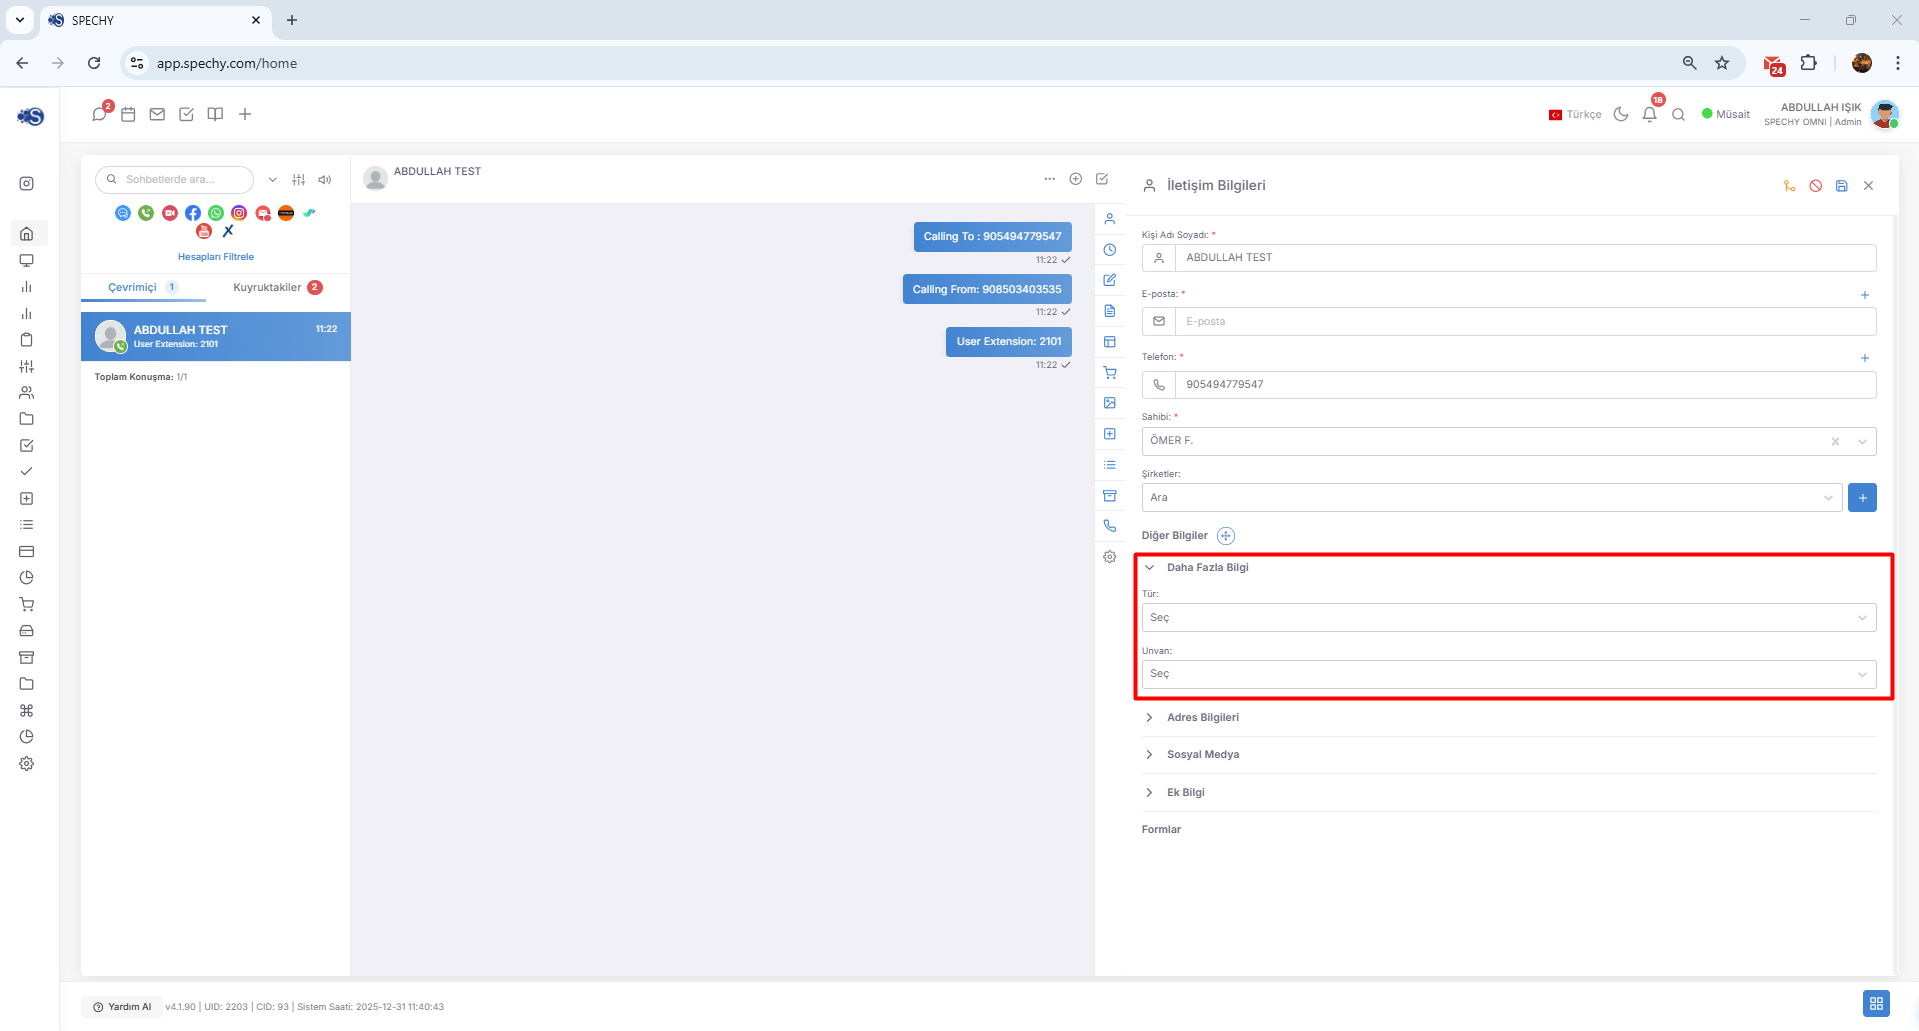Filter conversations by Instagram channel icon
The height and width of the screenshot is (1031, 1919).
click(239, 213)
